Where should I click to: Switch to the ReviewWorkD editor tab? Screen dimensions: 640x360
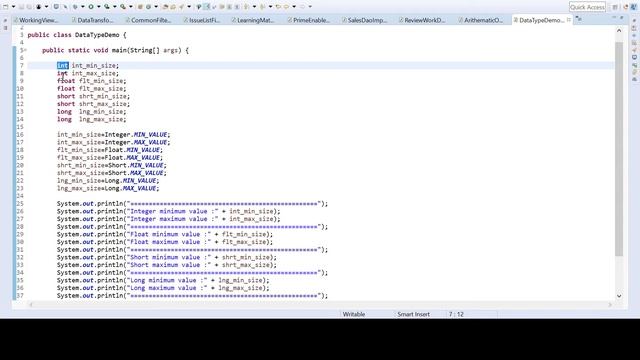422,20
